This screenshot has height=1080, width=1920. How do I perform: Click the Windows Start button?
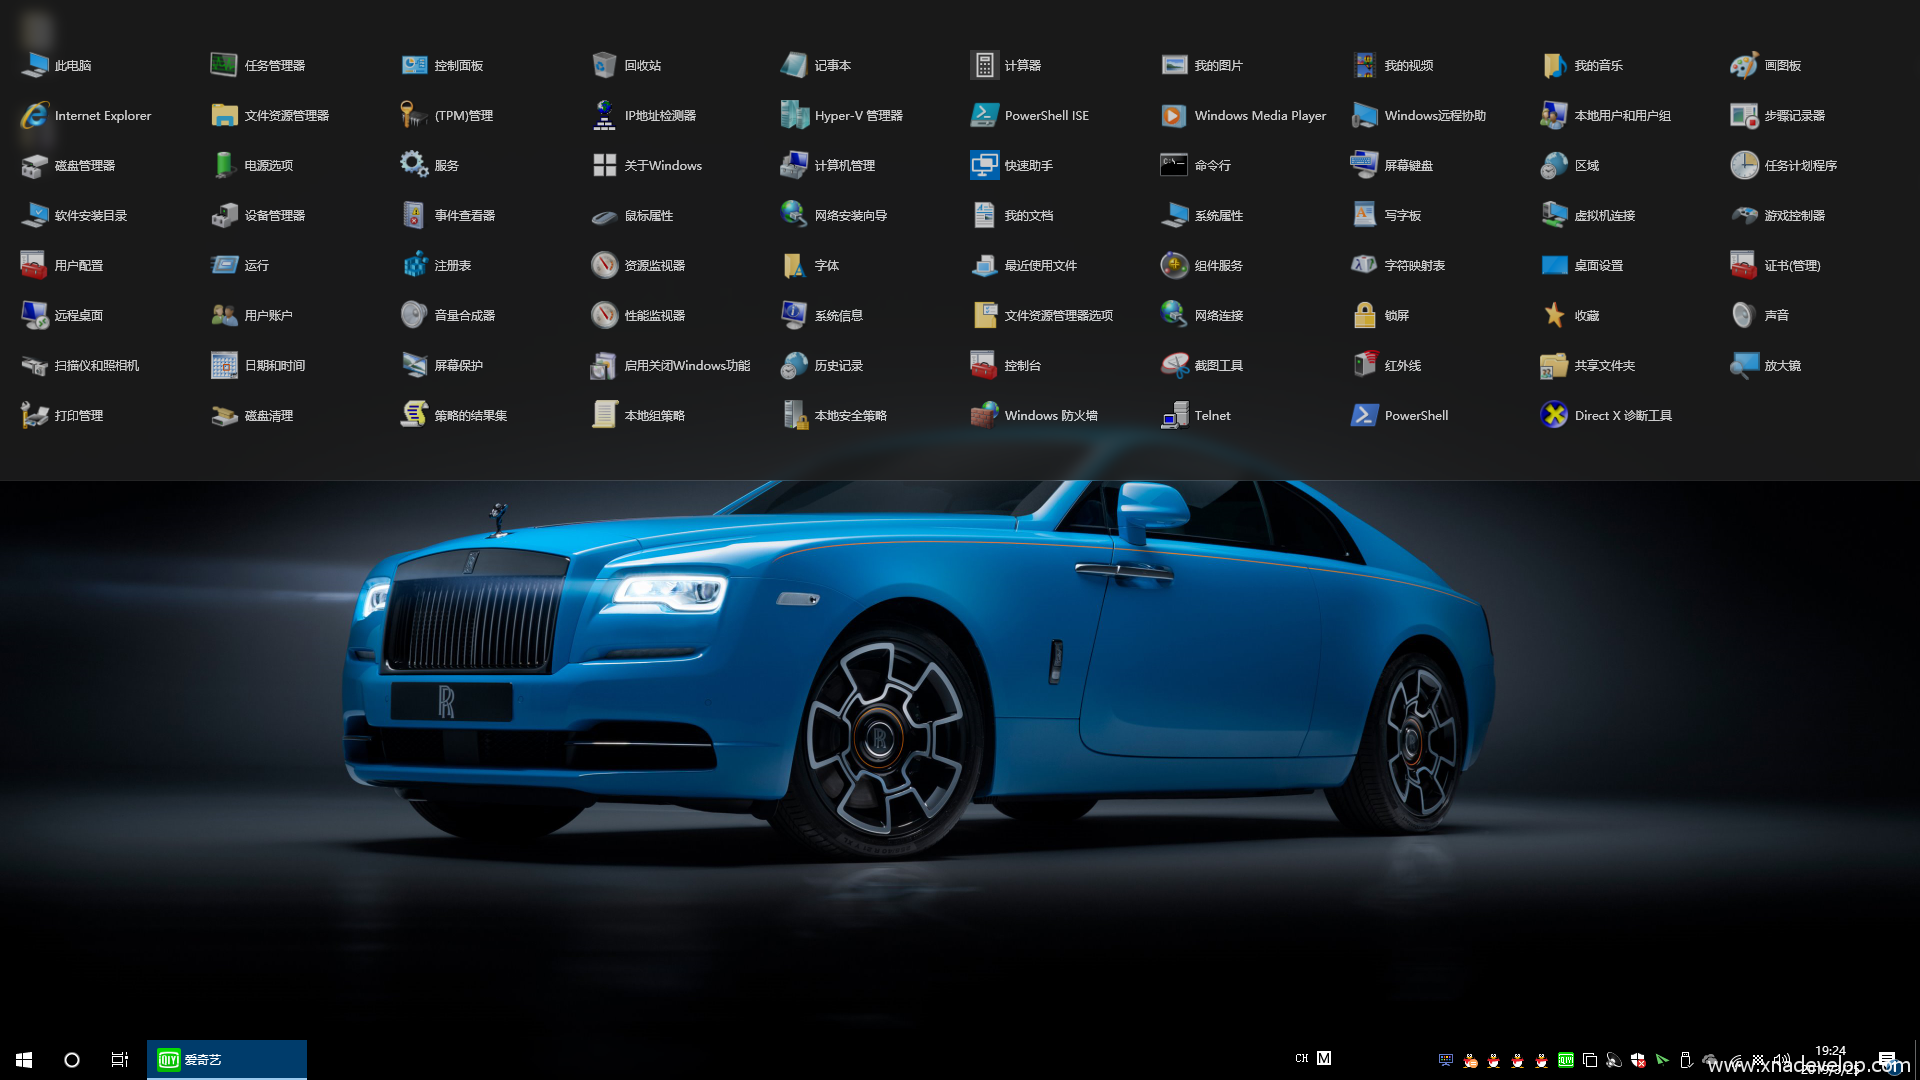24,1059
